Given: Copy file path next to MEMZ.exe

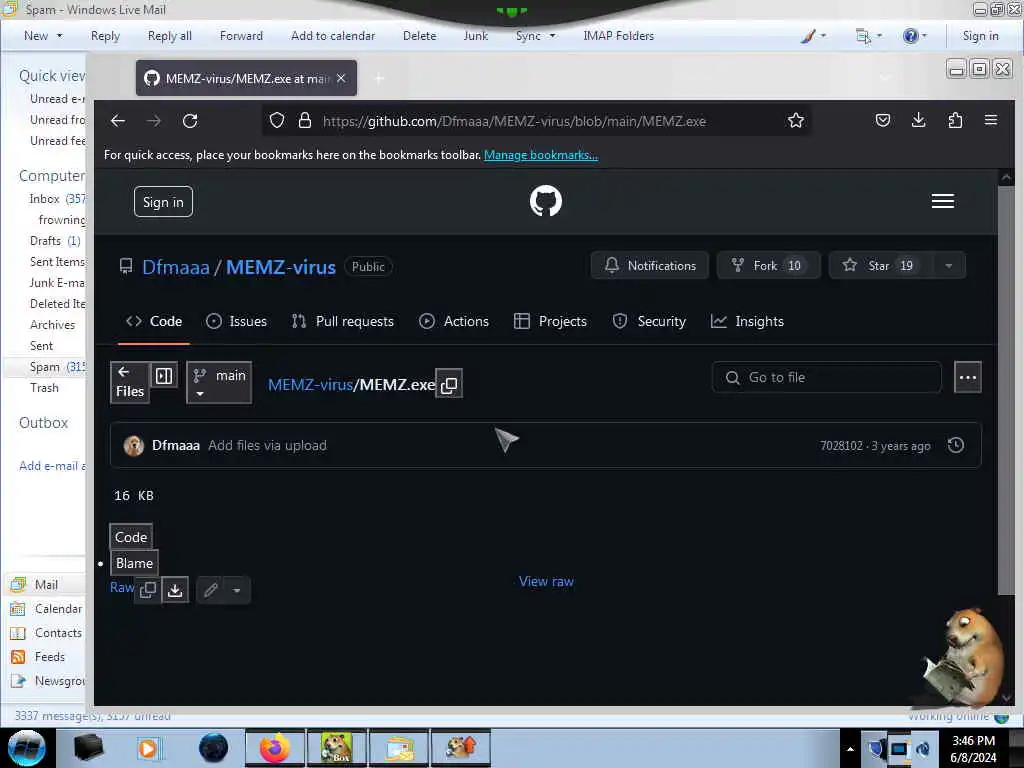Looking at the screenshot, I should (449, 385).
